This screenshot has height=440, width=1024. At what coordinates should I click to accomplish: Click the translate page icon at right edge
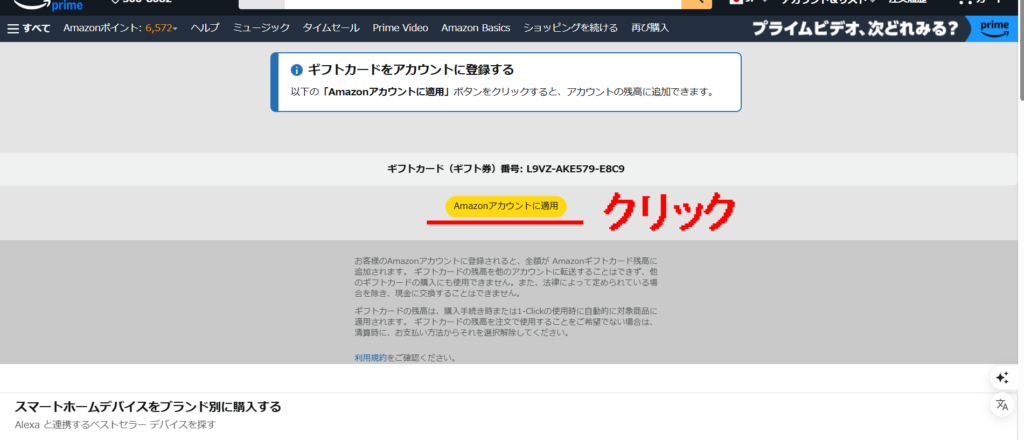[x=1002, y=405]
